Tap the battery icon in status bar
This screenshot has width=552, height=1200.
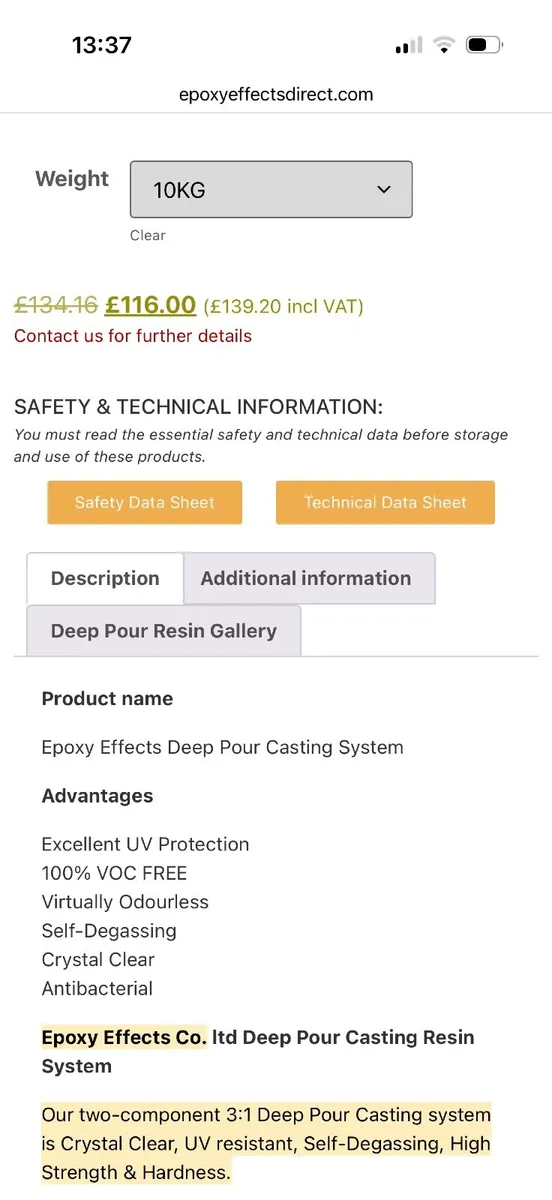[x=484, y=45]
